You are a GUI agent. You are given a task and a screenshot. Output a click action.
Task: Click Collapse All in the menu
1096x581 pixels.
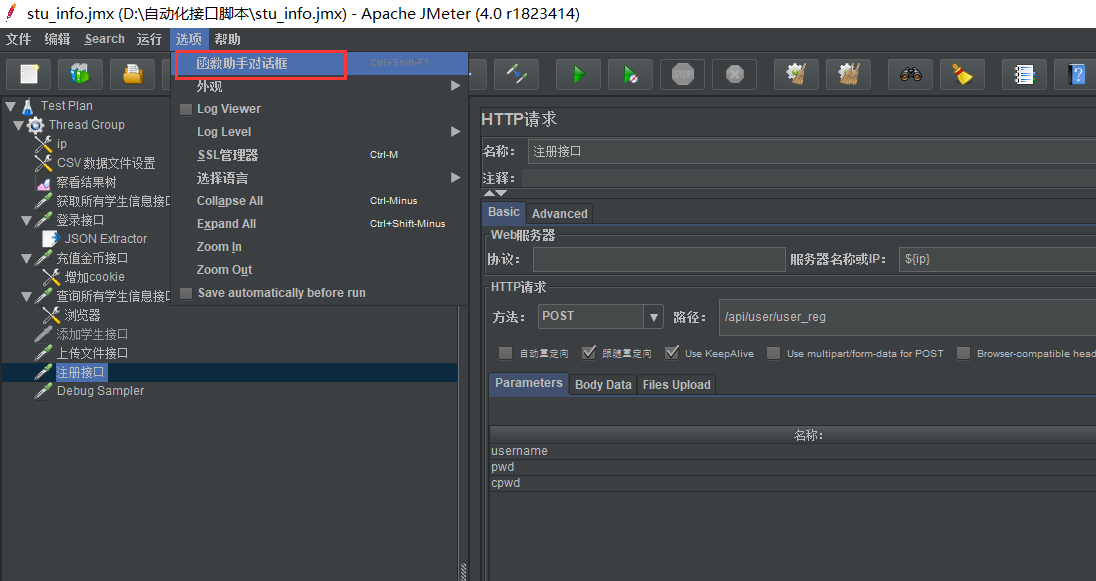coord(319,201)
